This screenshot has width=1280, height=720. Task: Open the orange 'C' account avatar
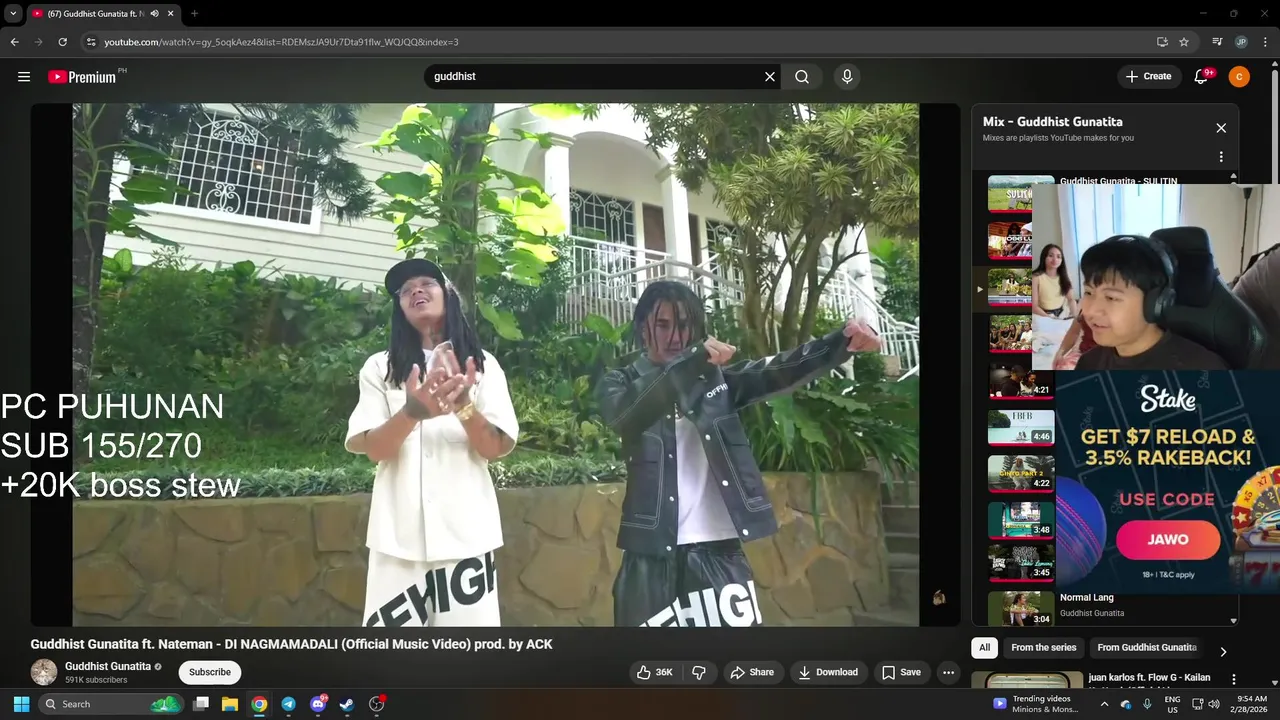click(x=1239, y=76)
